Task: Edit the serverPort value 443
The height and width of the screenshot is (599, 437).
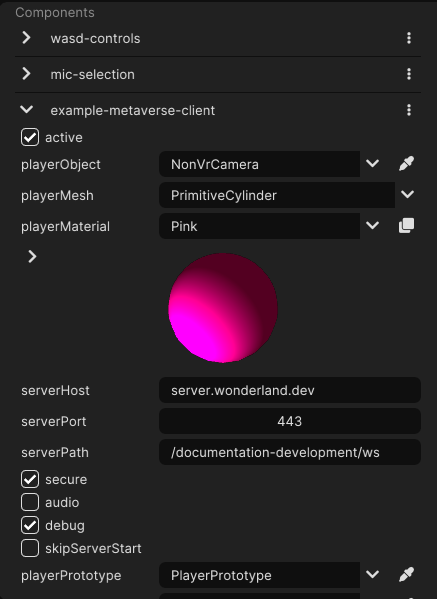Action: (x=290, y=421)
